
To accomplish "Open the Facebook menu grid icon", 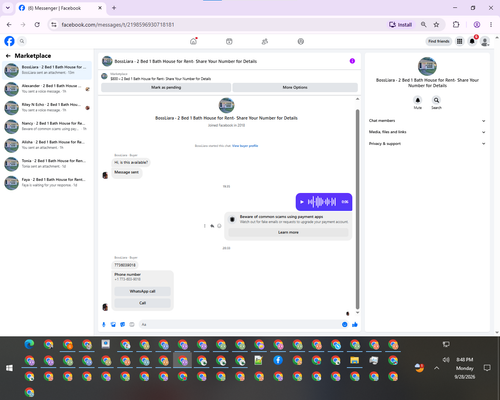I will [459, 41].
